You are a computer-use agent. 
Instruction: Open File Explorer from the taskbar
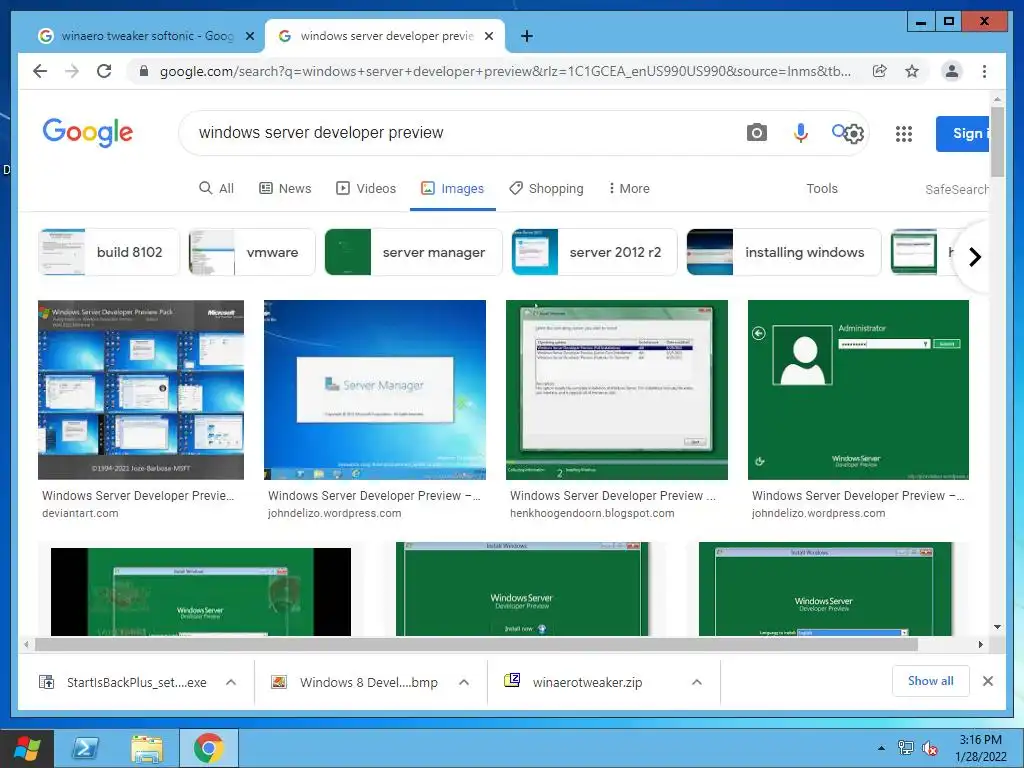click(147, 748)
